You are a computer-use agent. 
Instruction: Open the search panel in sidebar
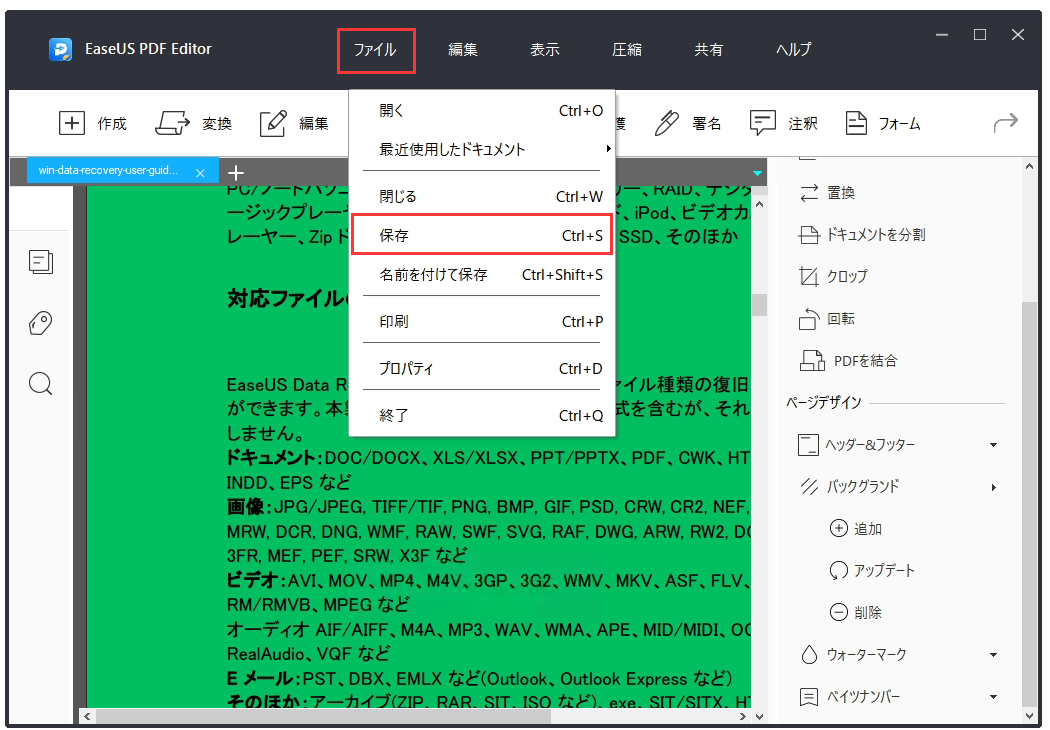(x=40, y=383)
